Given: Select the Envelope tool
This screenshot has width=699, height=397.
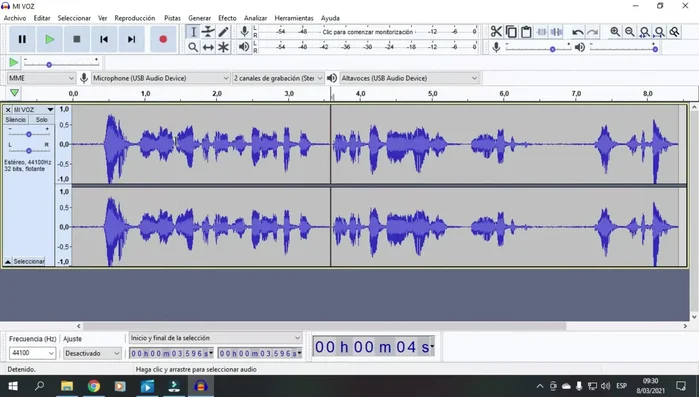Looking at the screenshot, I should [208, 32].
